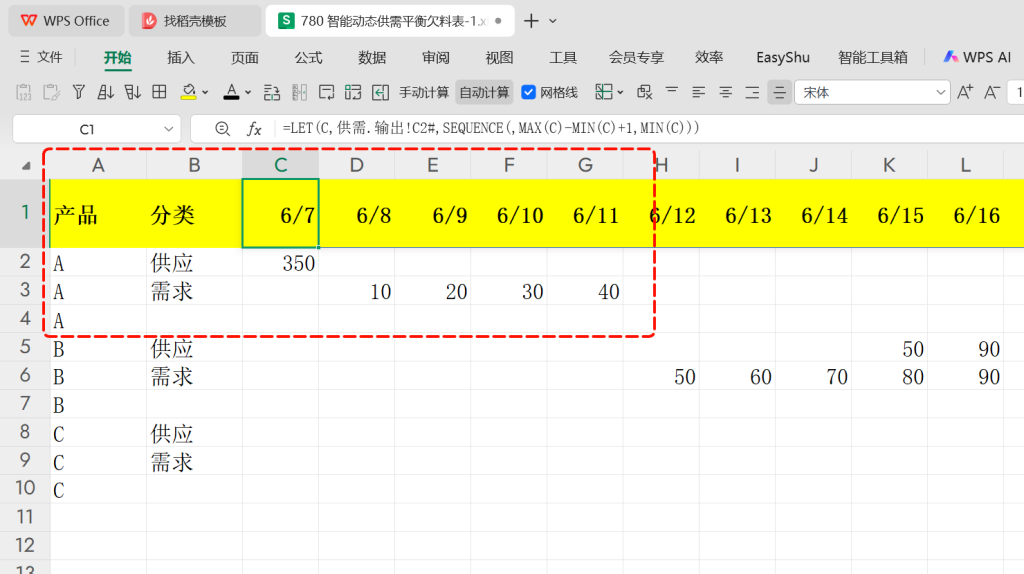Click the freeze panes icon
Screen dimensions: 1024x574
click(603, 92)
